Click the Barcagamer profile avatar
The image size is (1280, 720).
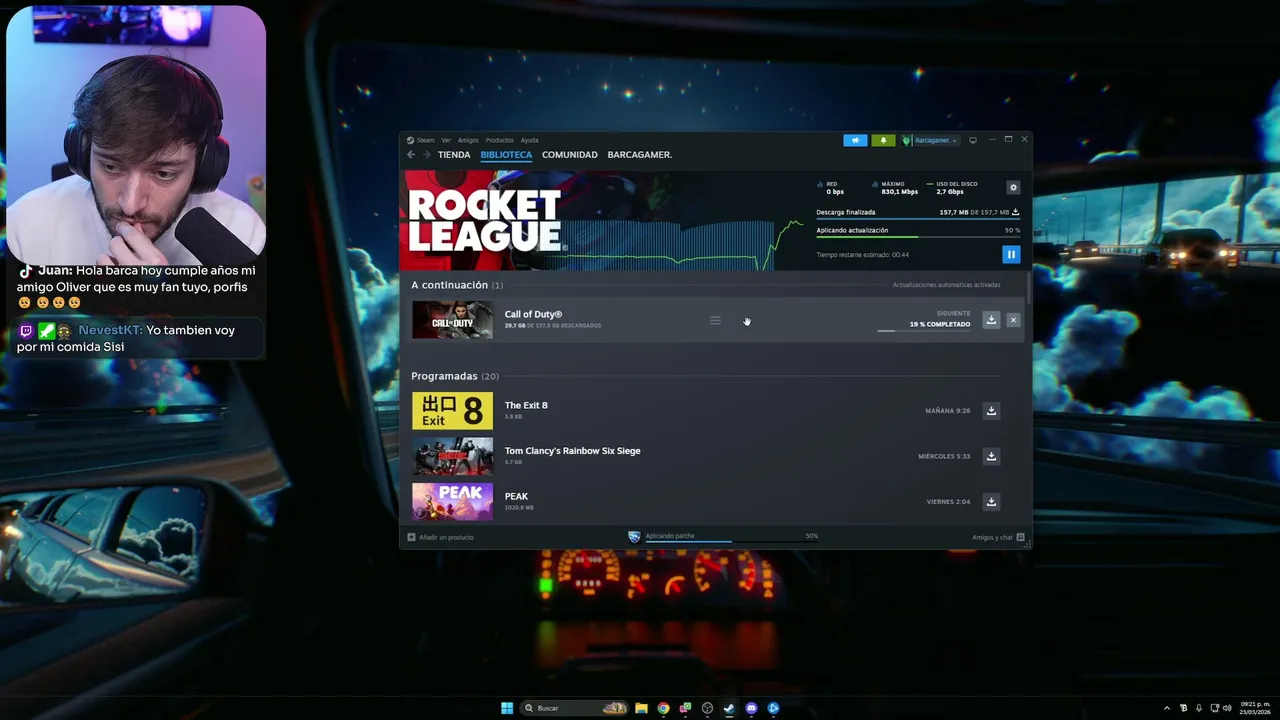[x=906, y=140]
